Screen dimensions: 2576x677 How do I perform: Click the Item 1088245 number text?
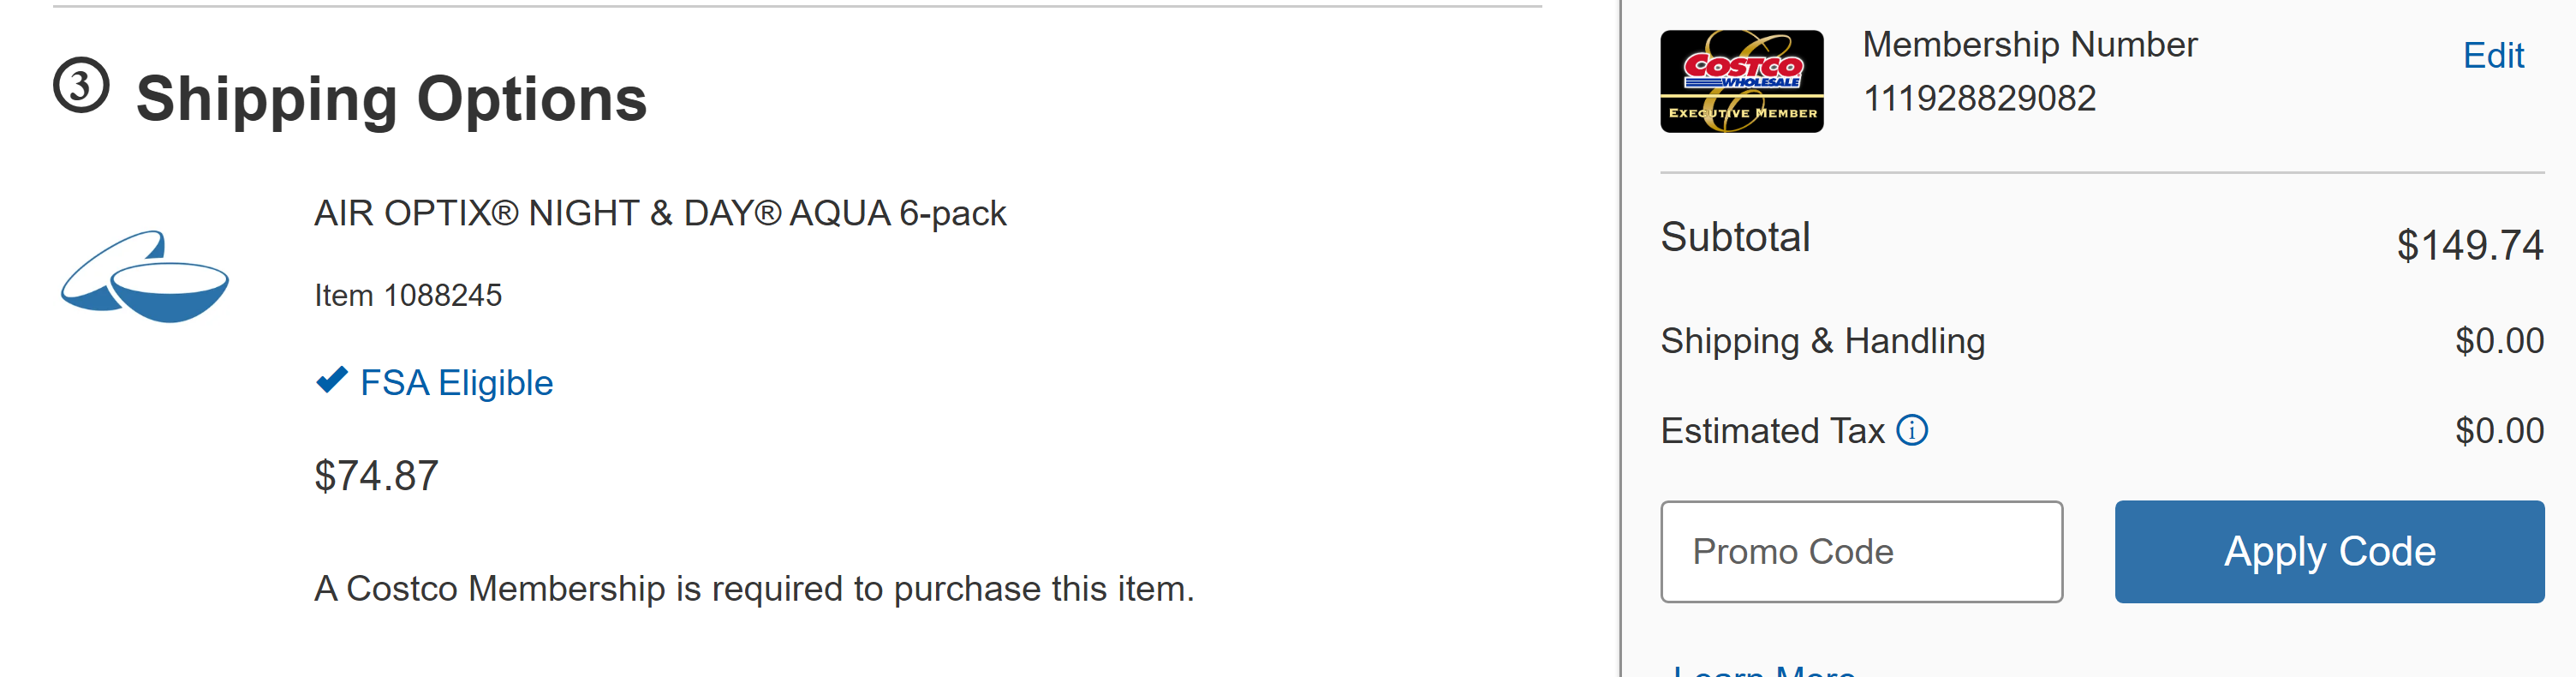point(408,295)
